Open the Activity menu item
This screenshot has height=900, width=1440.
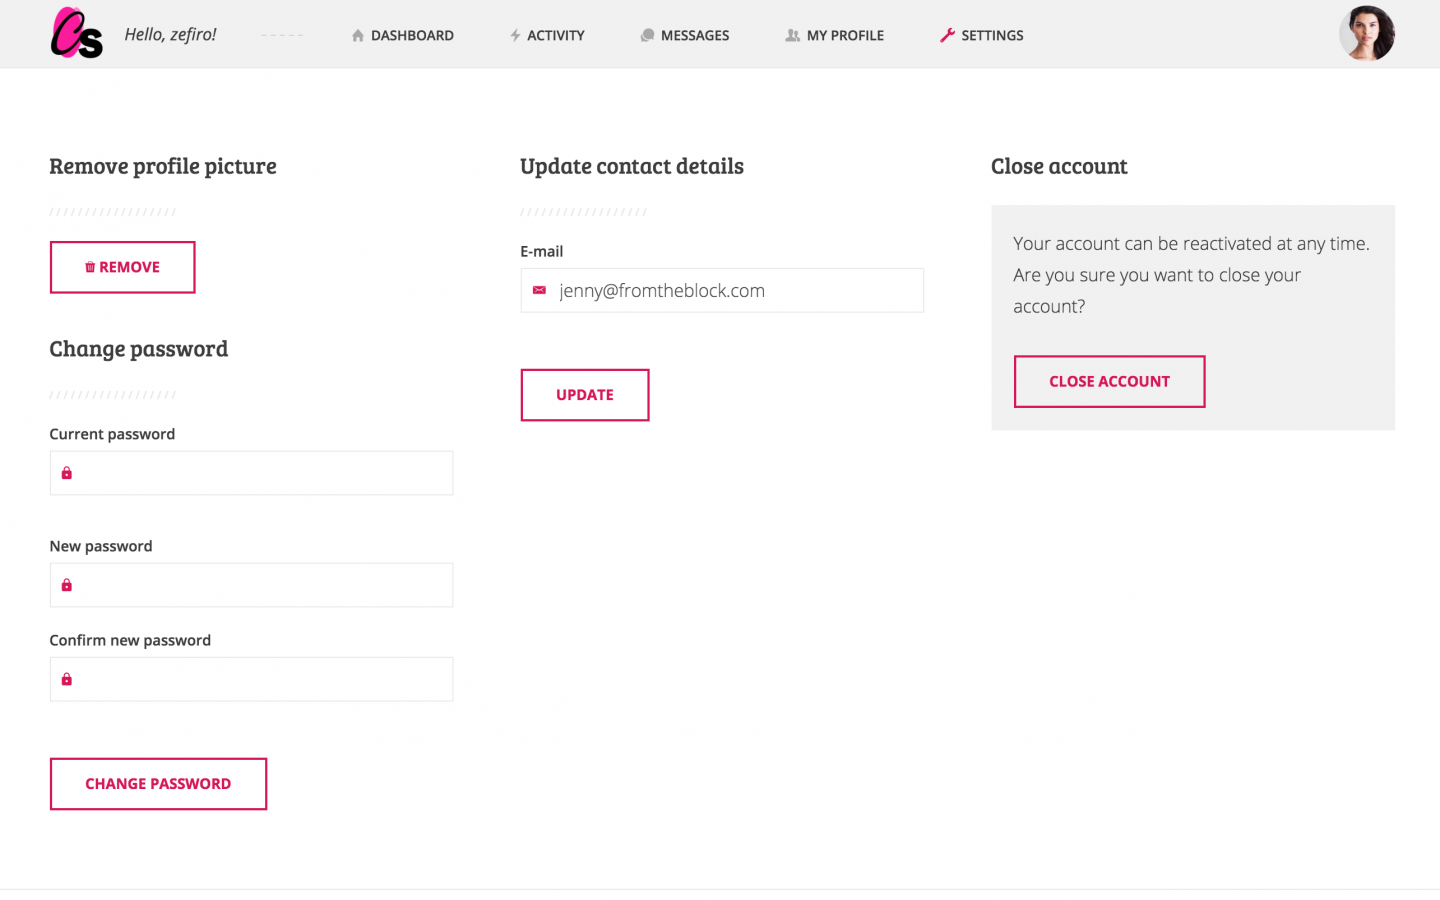point(547,36)
